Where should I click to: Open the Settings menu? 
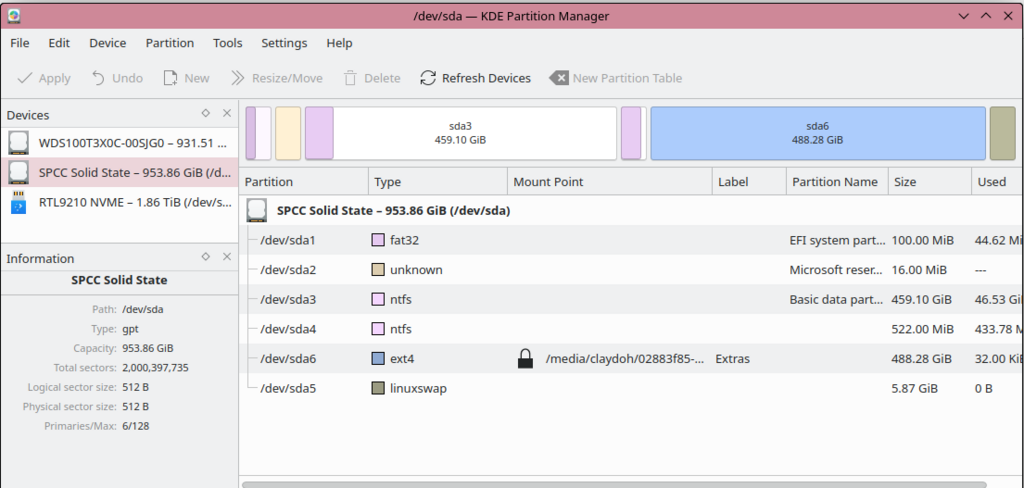tap(284, 43)
